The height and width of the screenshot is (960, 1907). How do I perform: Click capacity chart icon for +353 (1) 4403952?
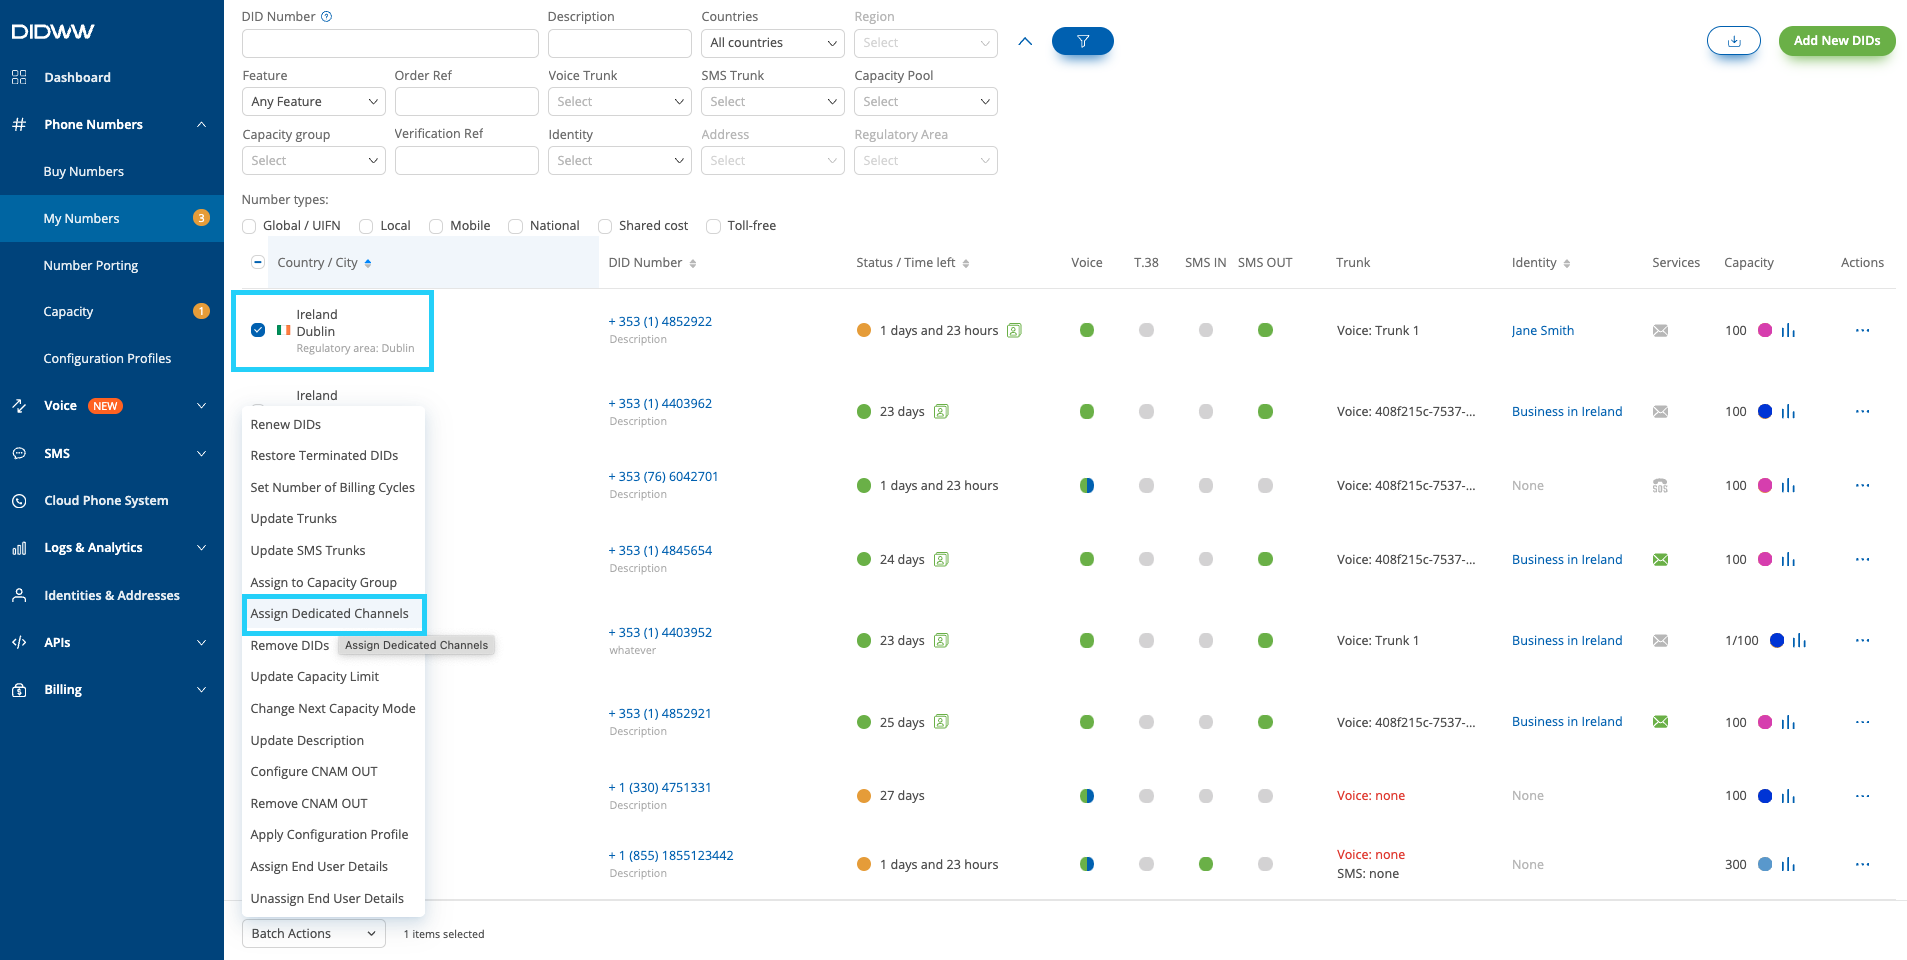[x=1799, y=640]
